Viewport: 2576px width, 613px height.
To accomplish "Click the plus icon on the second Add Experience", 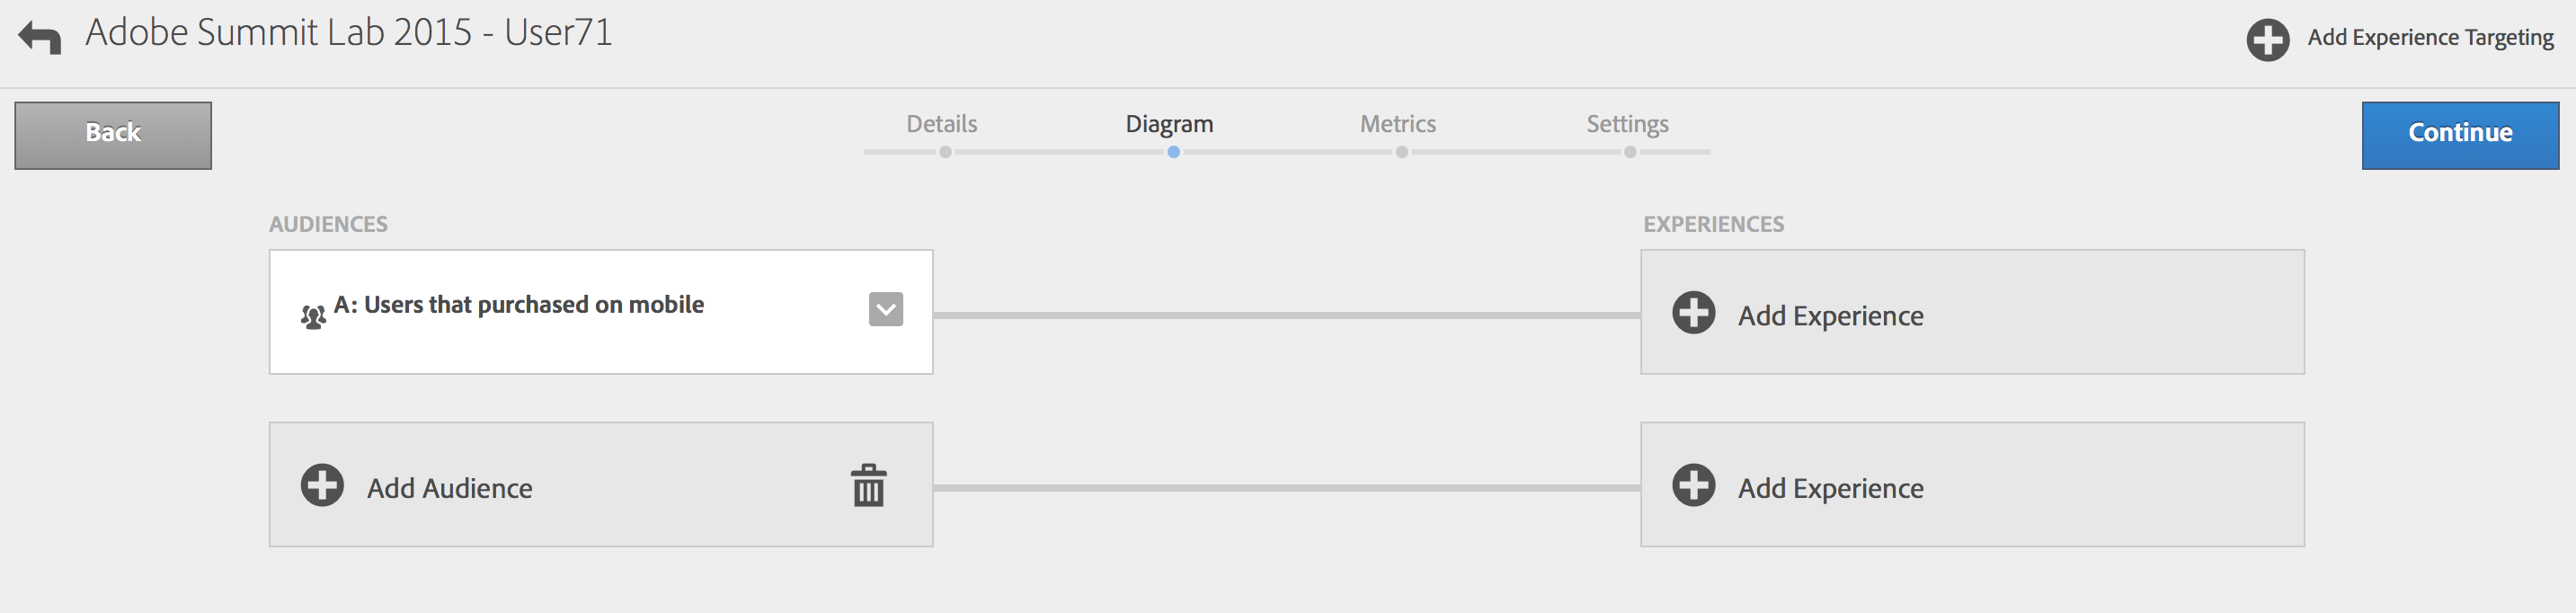I will [1693, 486].
